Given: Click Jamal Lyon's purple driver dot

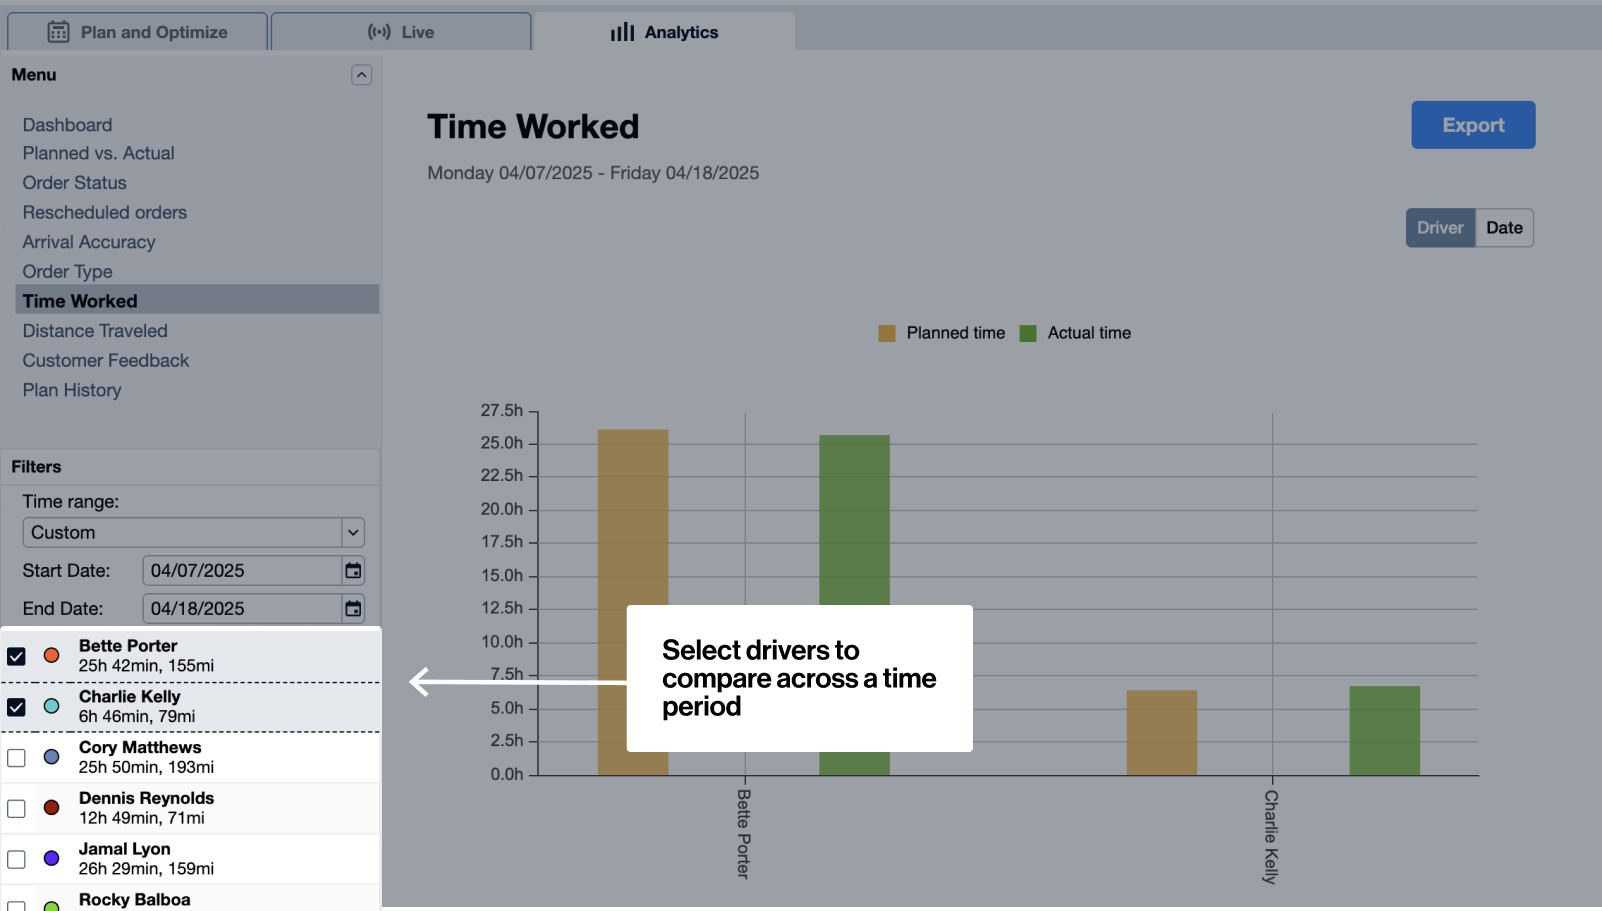Looking at the screenshot, I should [50, 858].
